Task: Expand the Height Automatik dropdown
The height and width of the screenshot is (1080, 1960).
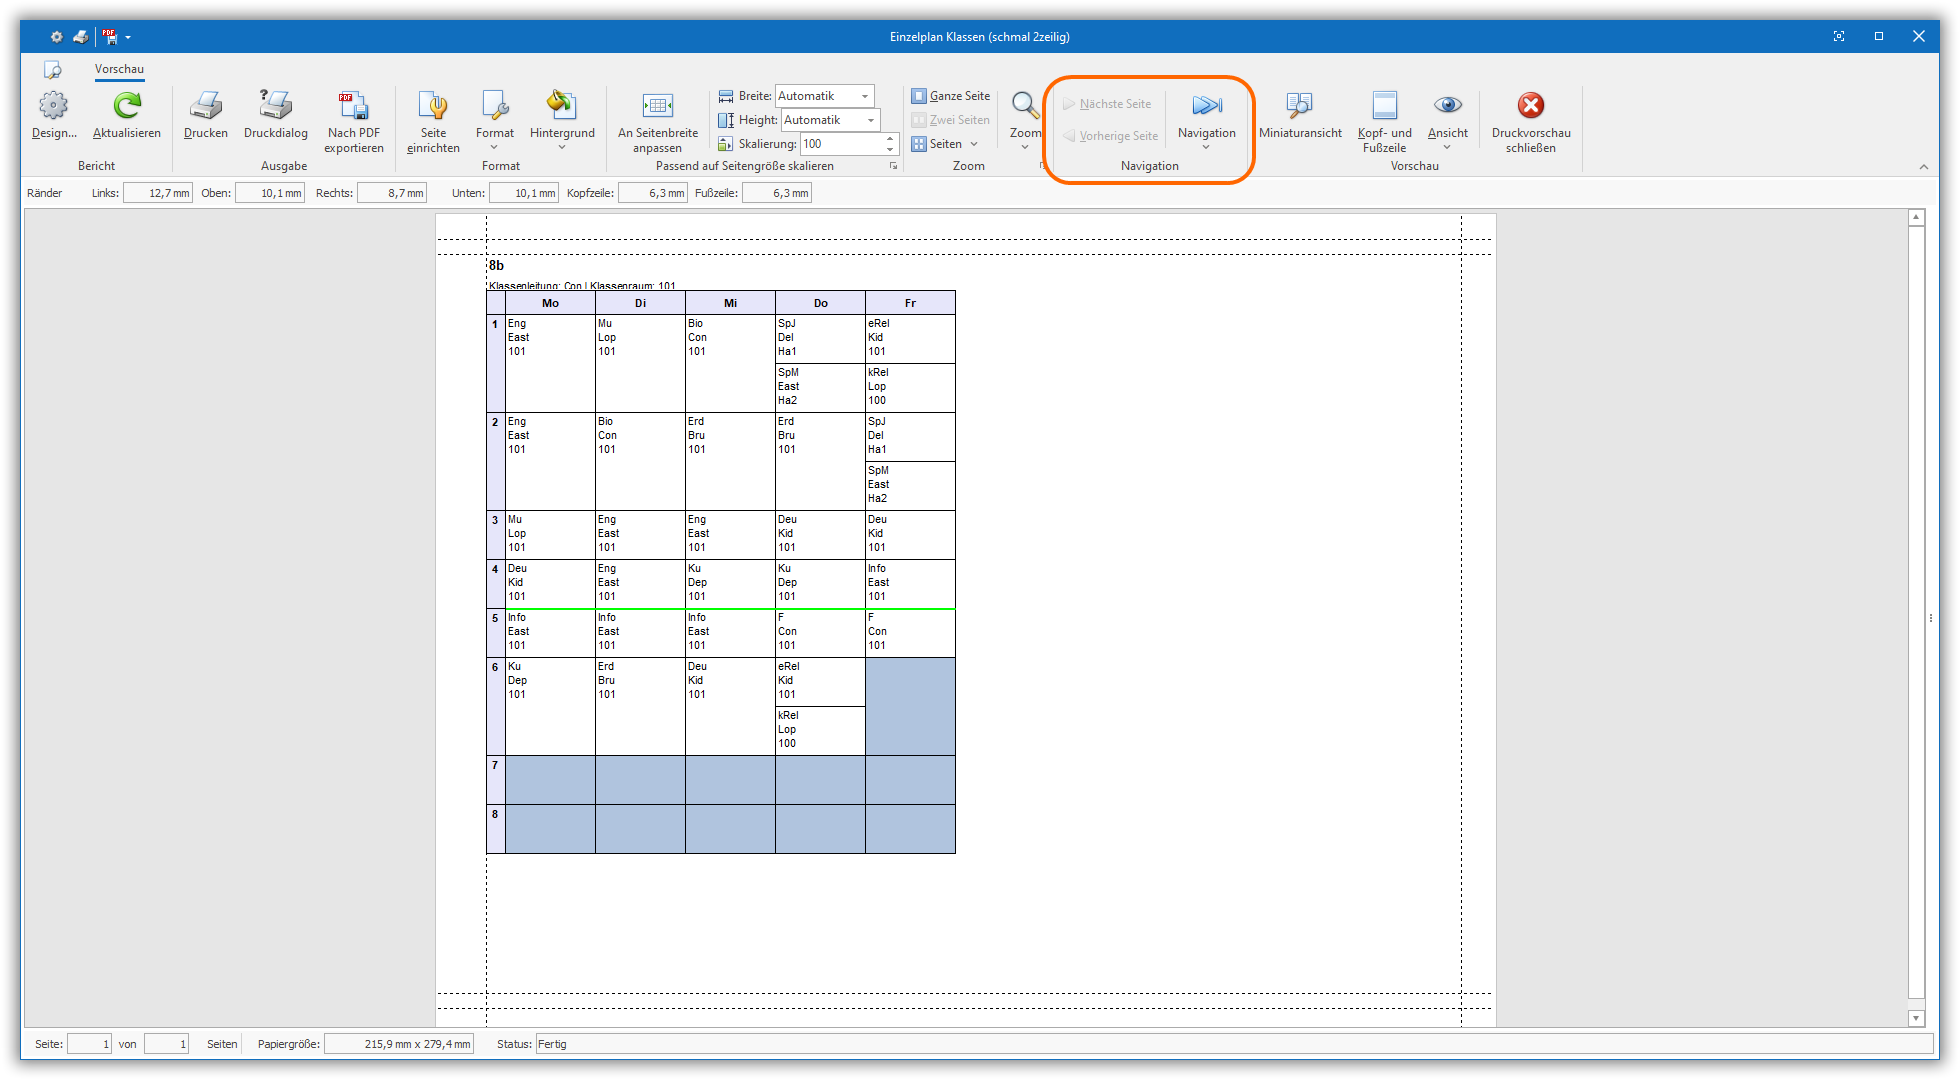Action: (x=871, y=120)
